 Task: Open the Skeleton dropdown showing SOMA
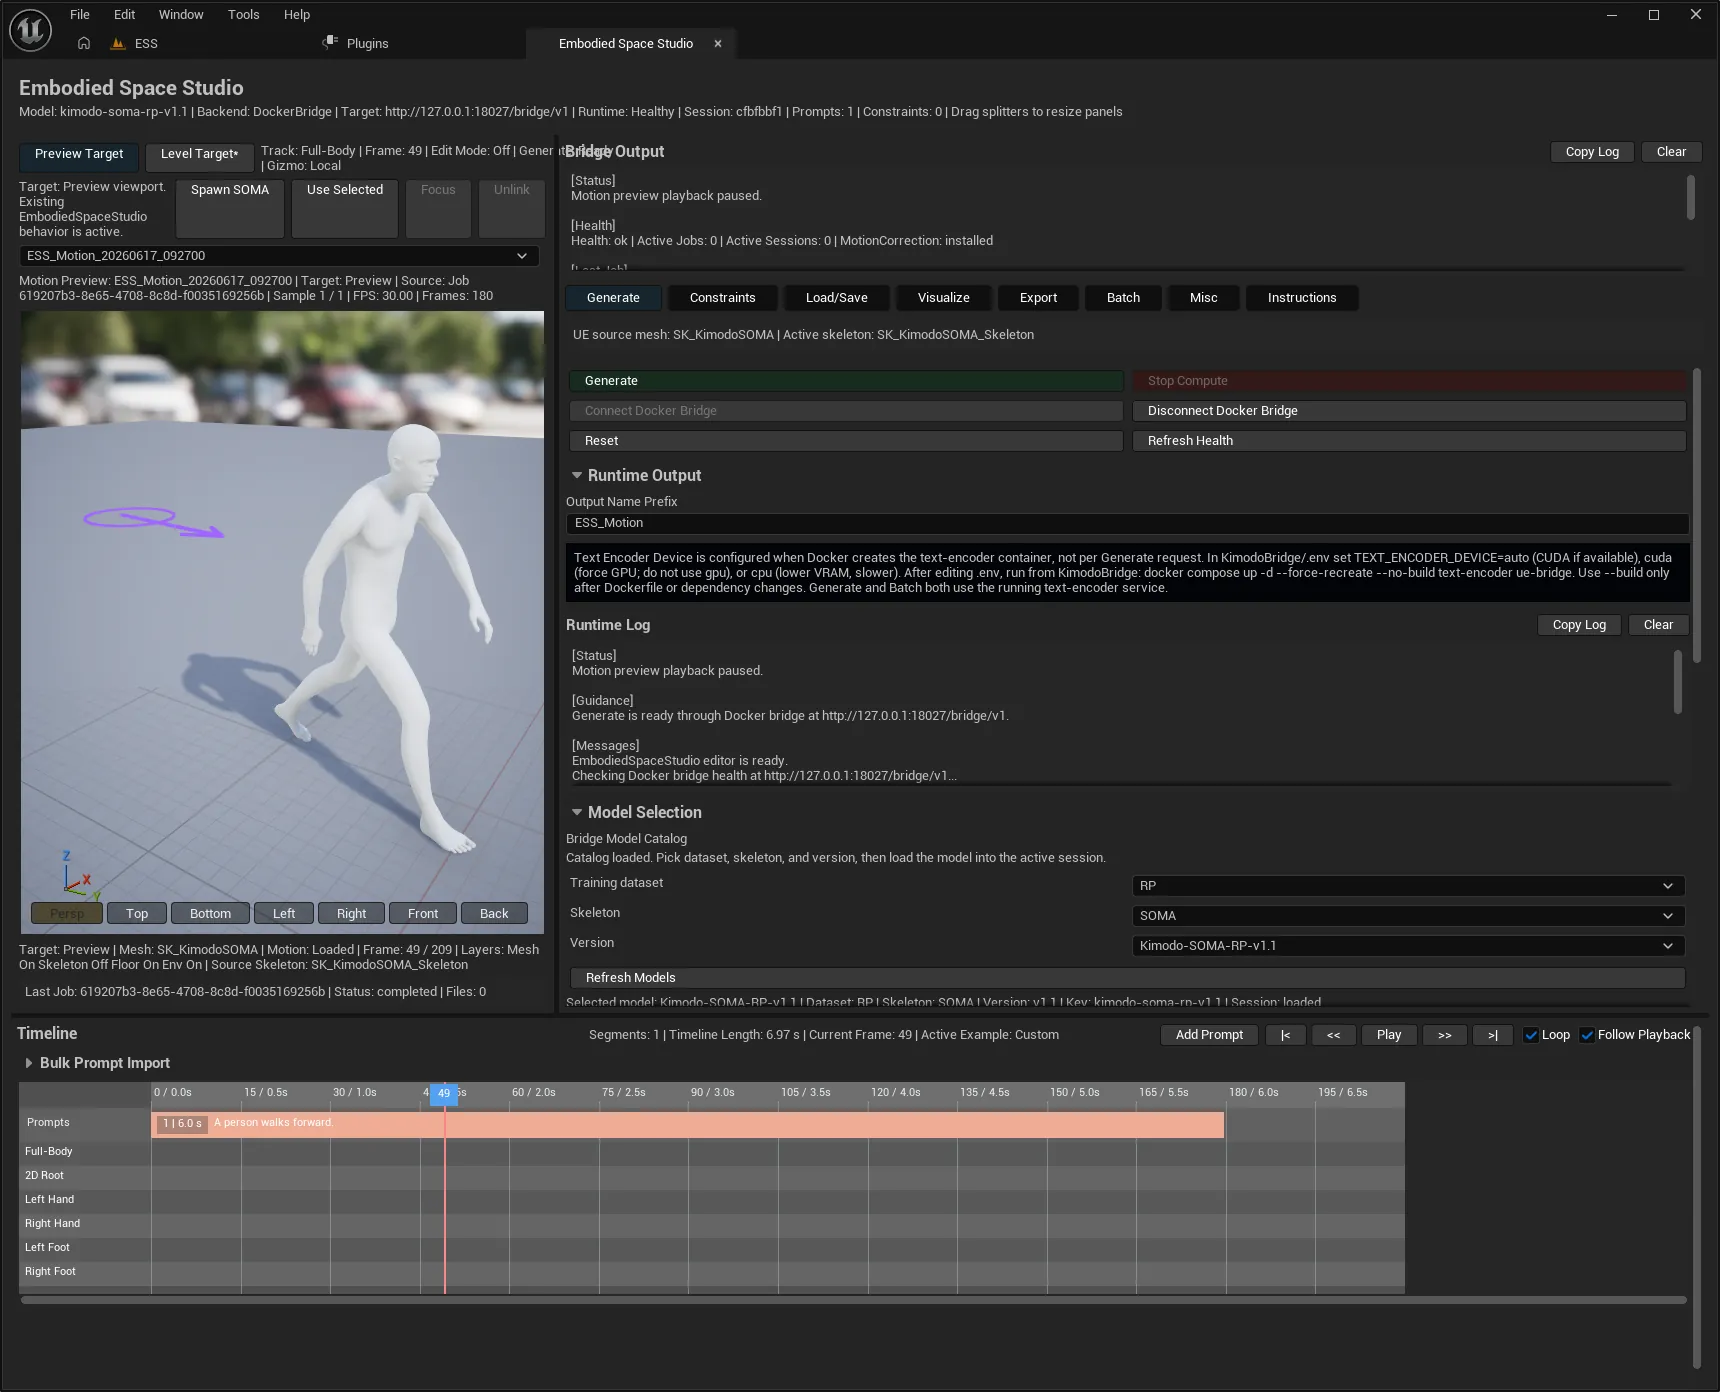pos(1408,916)
